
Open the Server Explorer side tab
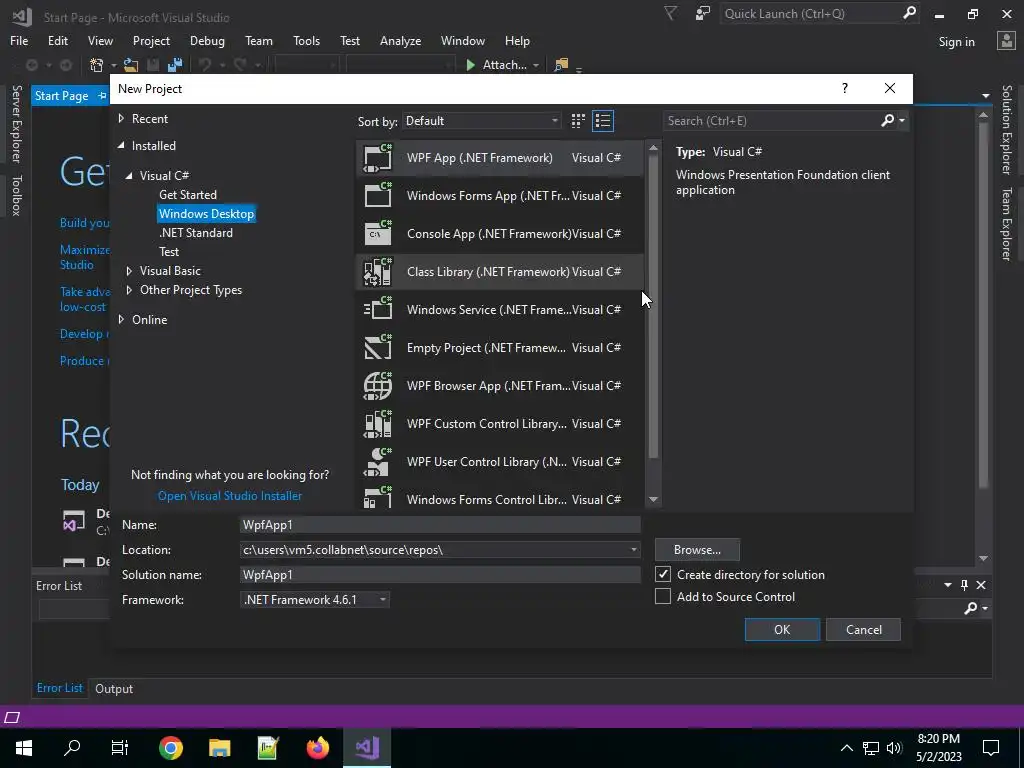[17, 123]
